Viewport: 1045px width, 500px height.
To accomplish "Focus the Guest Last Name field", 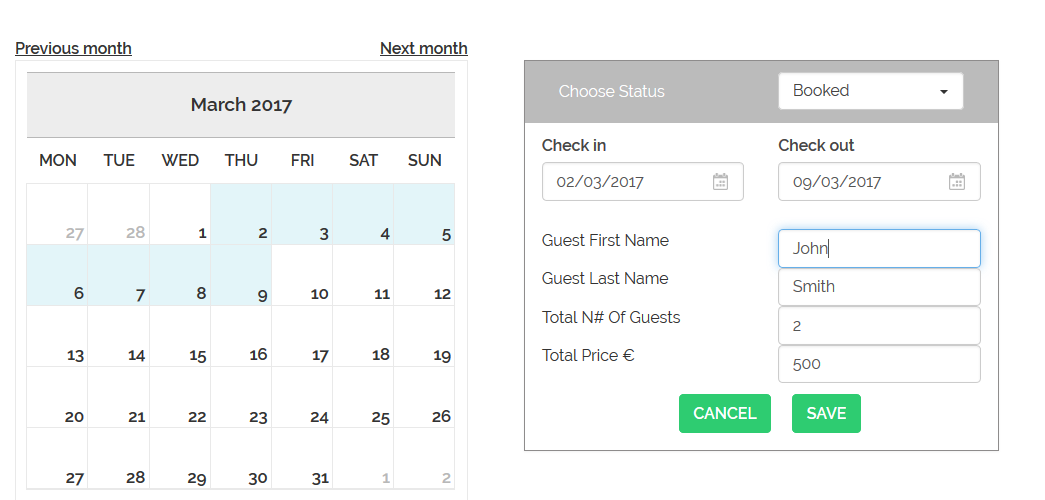I will (x=879, y=287).
